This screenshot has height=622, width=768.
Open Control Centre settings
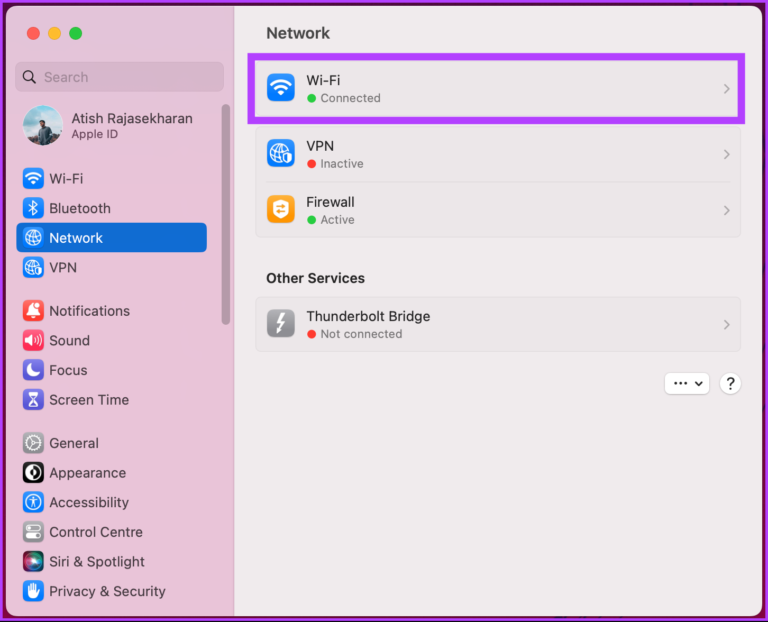point(83,532)
